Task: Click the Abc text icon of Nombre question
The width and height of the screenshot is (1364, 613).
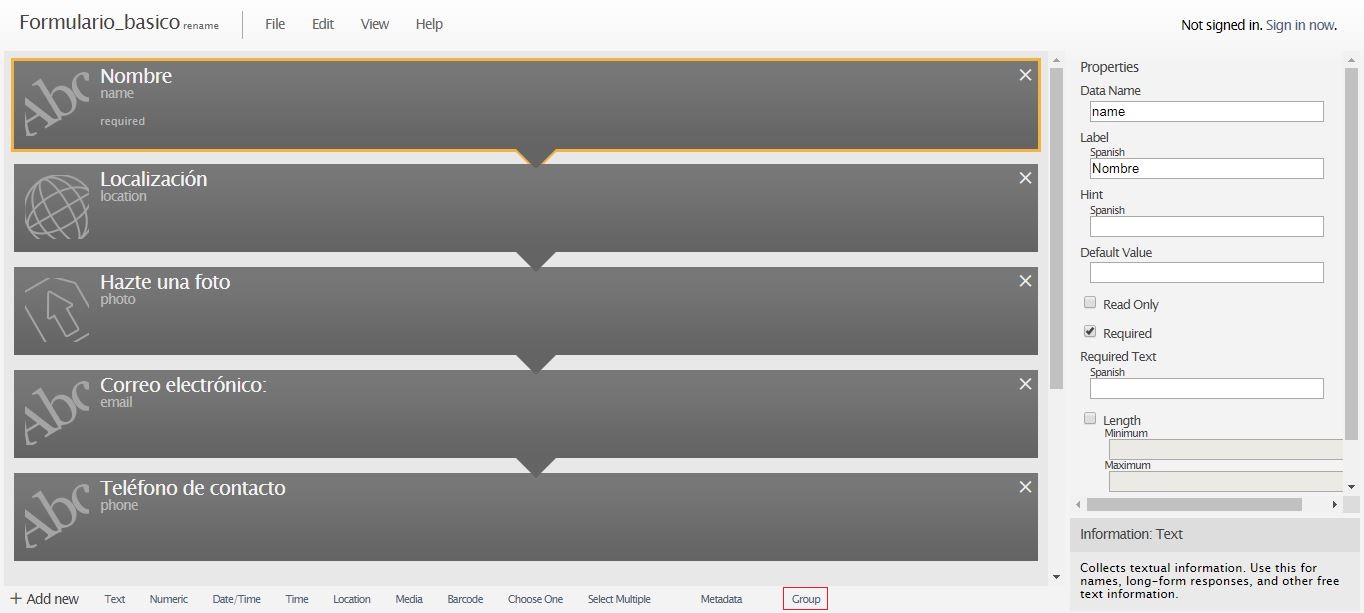Action: point(56,105)
